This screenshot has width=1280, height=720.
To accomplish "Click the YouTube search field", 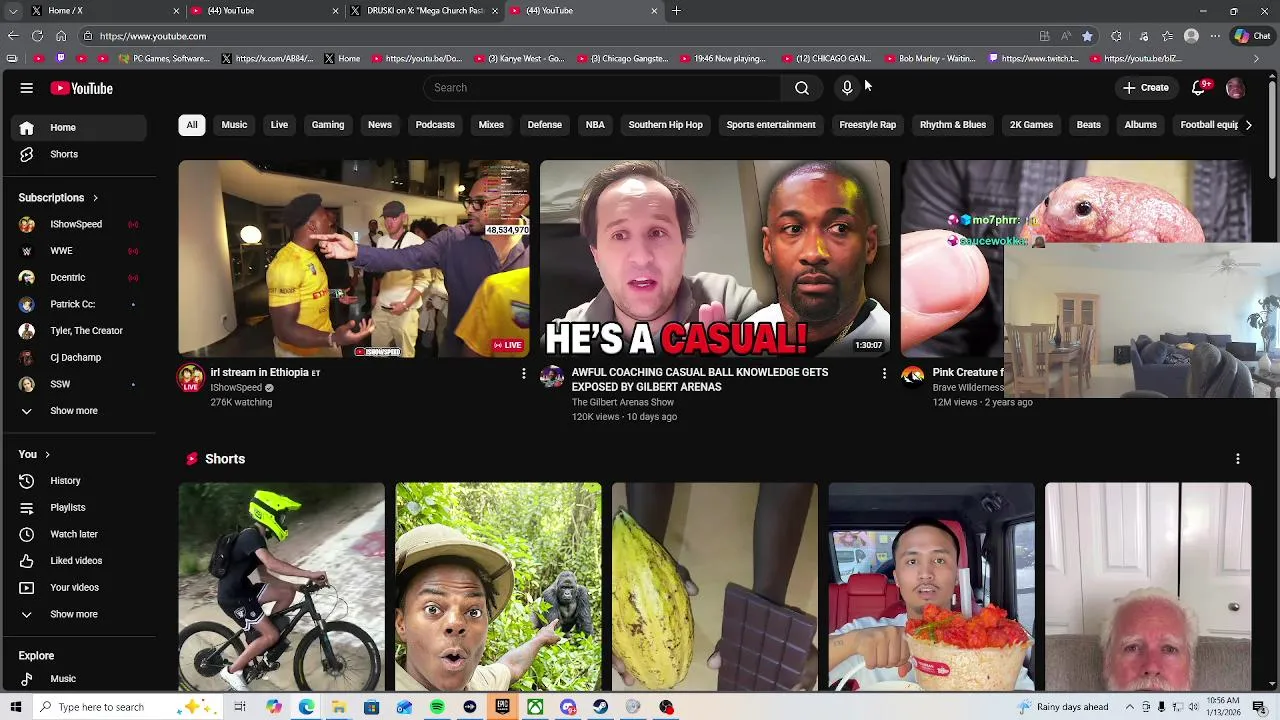I will click(x=603, y=88).
